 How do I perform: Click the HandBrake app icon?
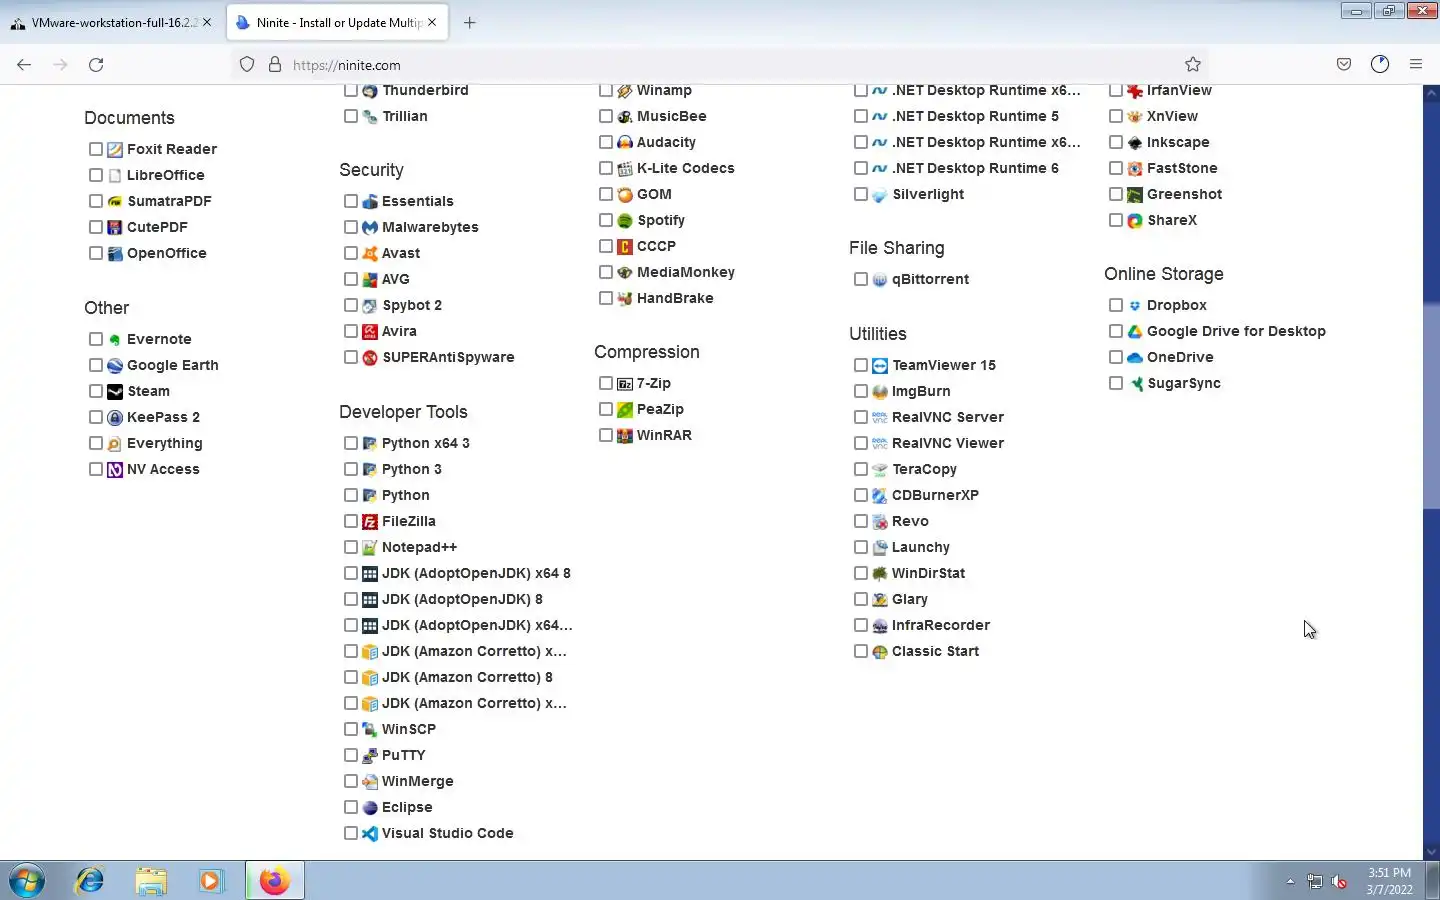pyautogui.click(x=625, y=298)
